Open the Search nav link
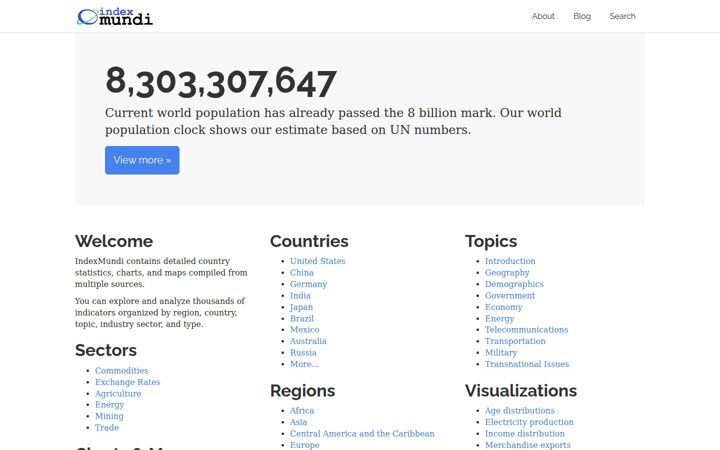720x450 pixels. tap(622, 16)
